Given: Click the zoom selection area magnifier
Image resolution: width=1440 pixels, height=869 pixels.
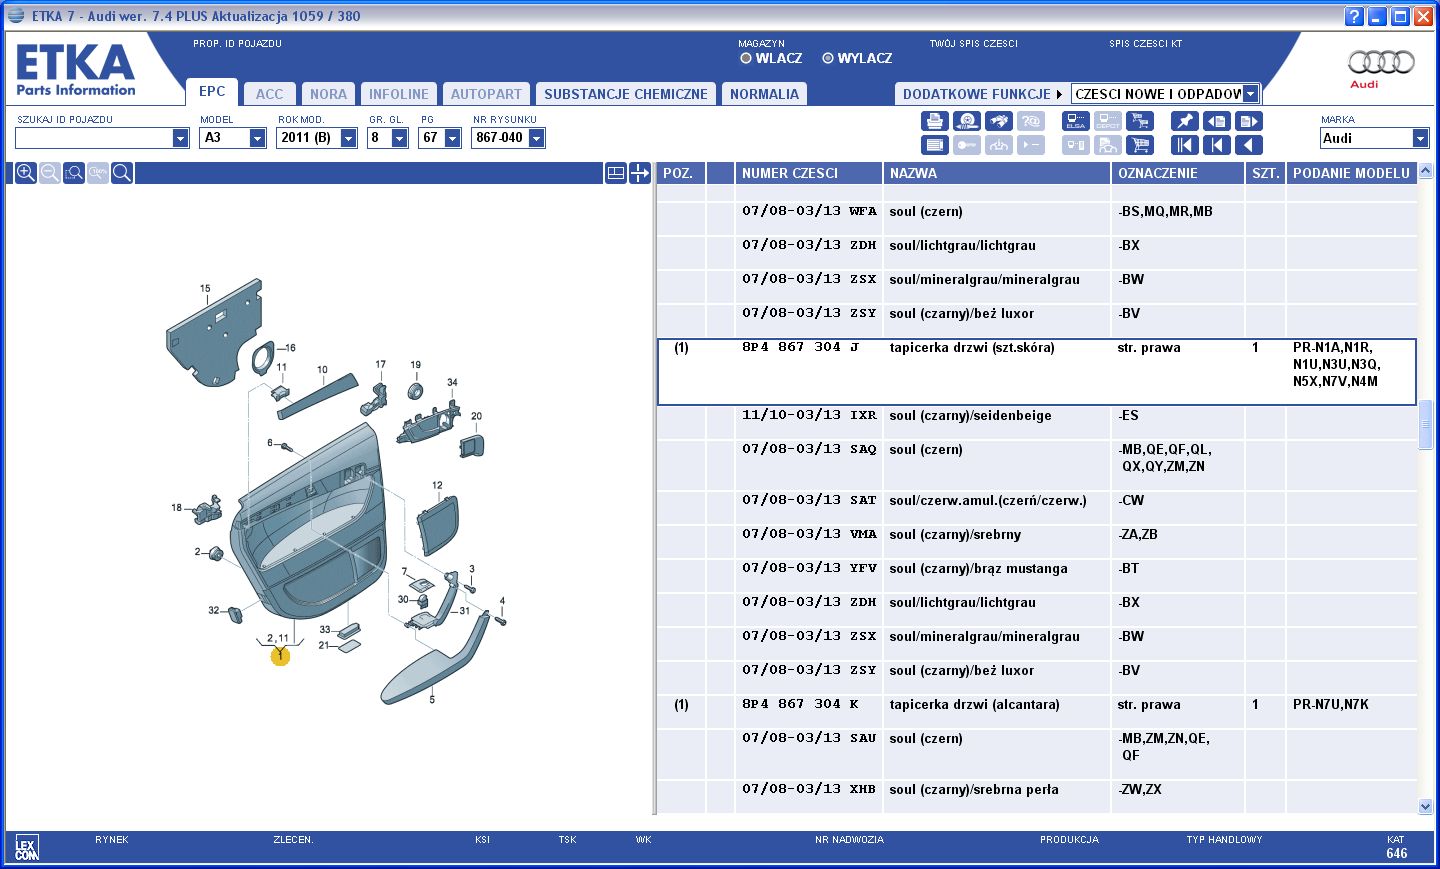Looking at the screenshot, I should (x=74, y=173).
